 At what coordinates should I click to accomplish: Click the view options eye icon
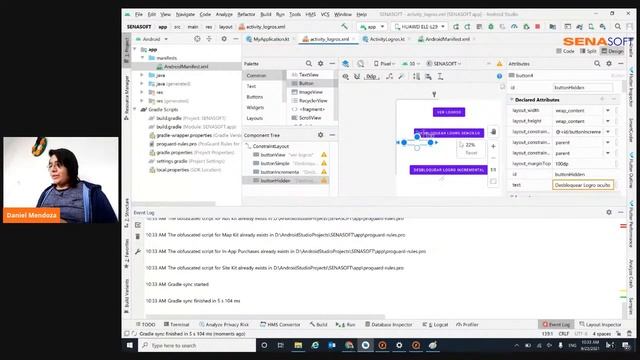(346, 76)
